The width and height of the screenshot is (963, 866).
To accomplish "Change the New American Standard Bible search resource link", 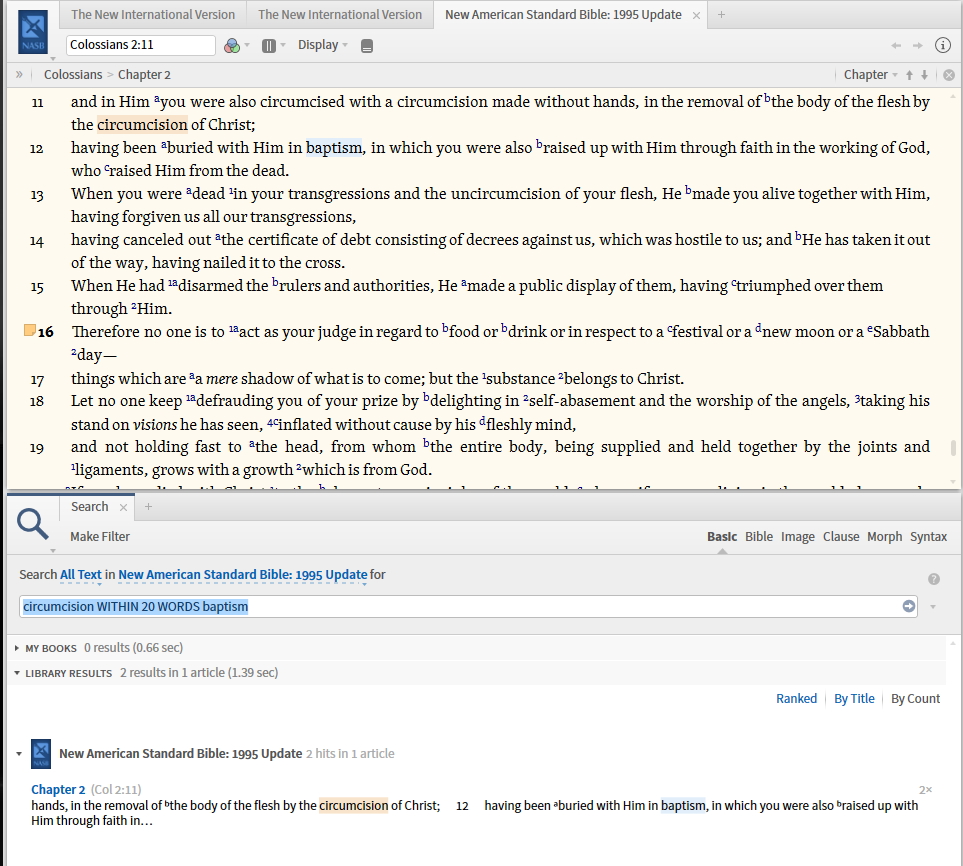I will tap(243, 574).
